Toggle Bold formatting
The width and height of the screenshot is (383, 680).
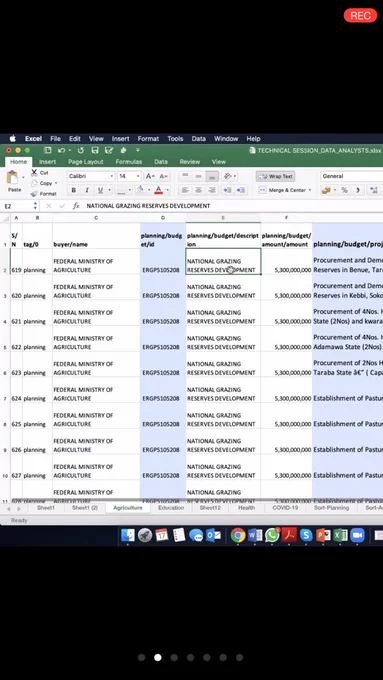(74, 190)
